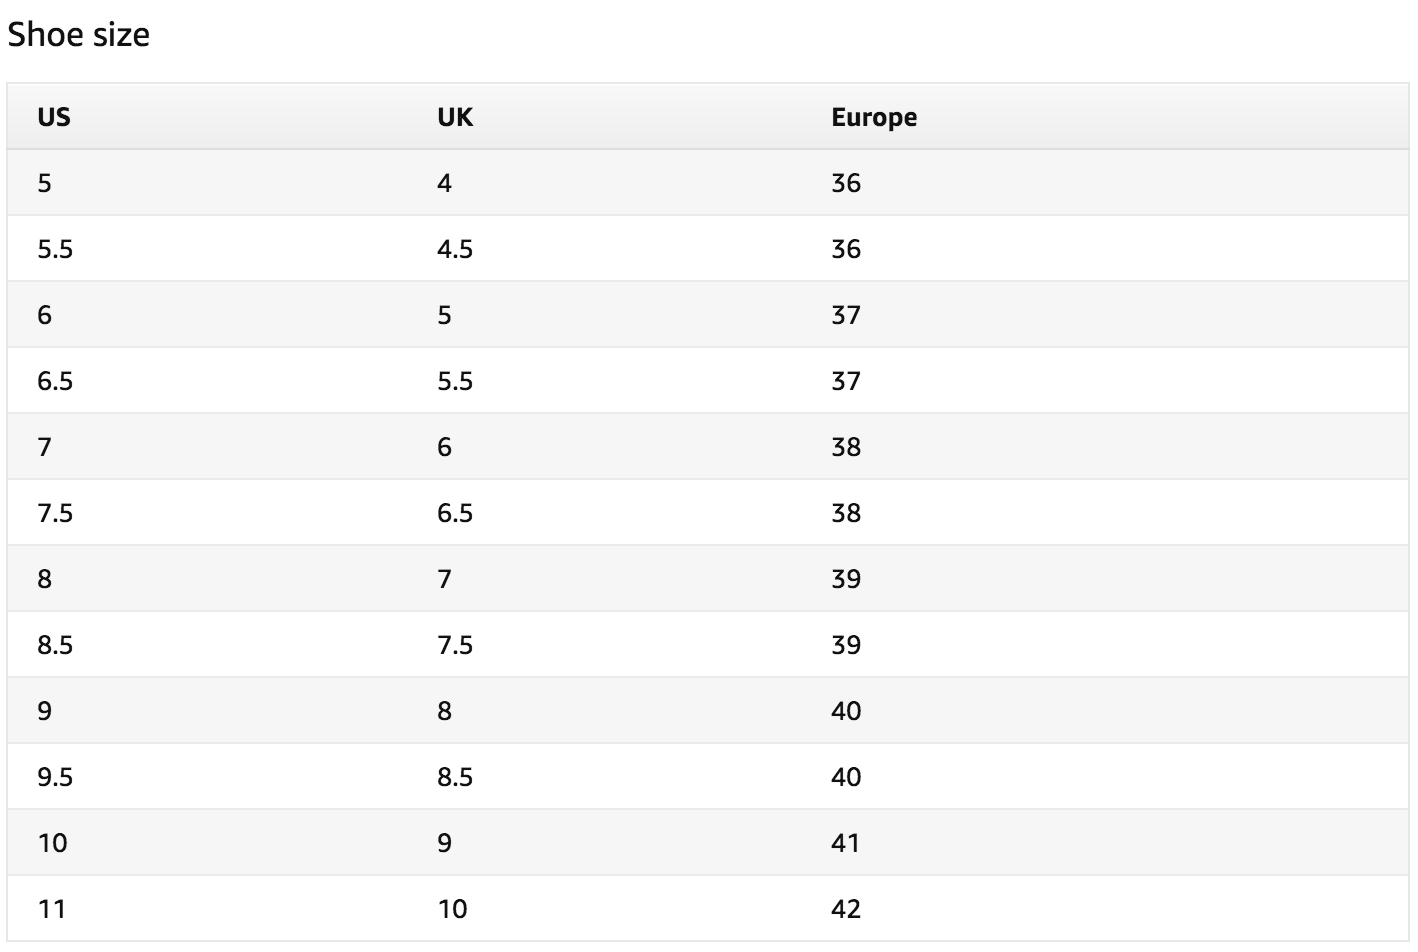
Task: Select the US column header
Action: 54,117
